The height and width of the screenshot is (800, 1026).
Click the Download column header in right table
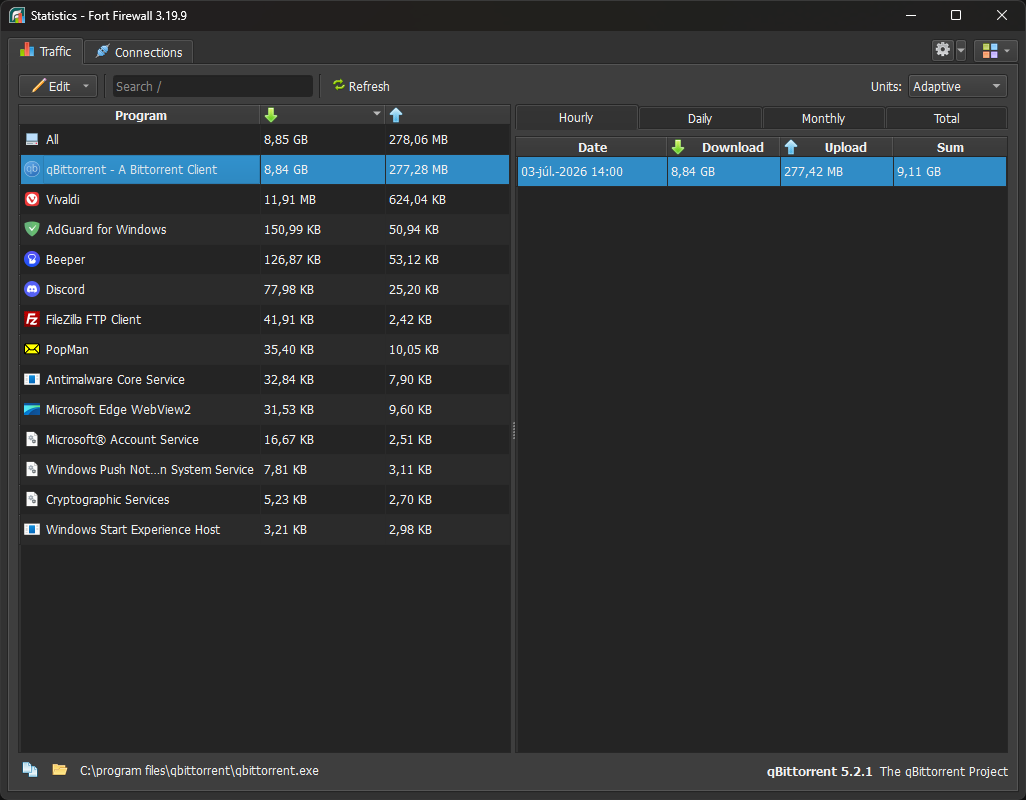pos(723,147)
